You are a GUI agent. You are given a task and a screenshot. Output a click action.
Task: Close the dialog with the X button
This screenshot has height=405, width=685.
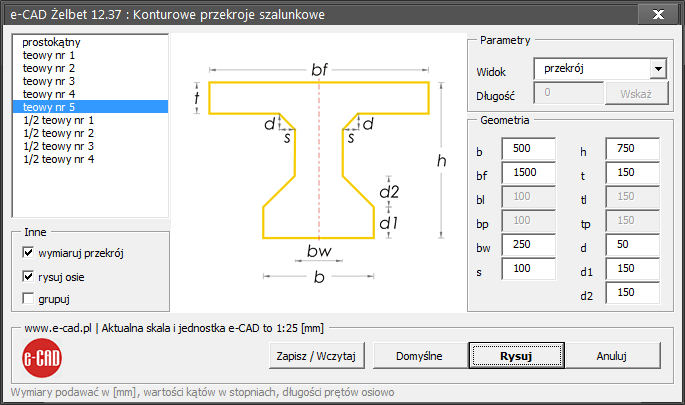tap(658, 14)
